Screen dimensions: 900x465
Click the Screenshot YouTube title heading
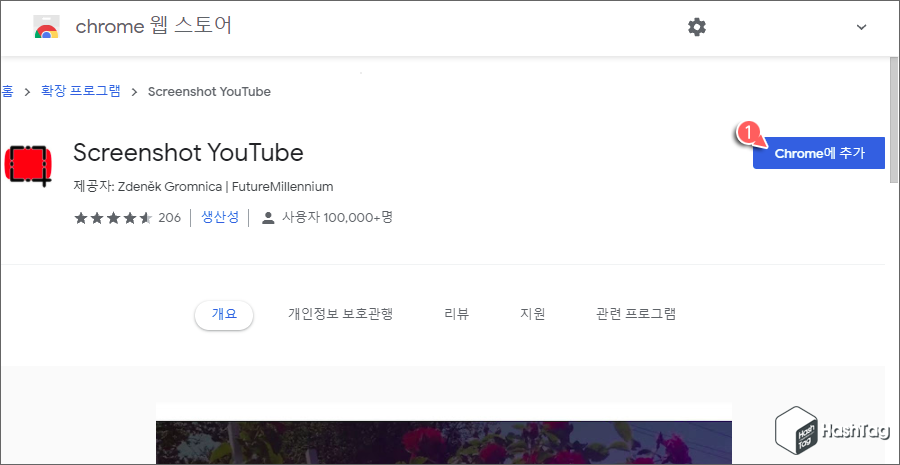(188, 153)
